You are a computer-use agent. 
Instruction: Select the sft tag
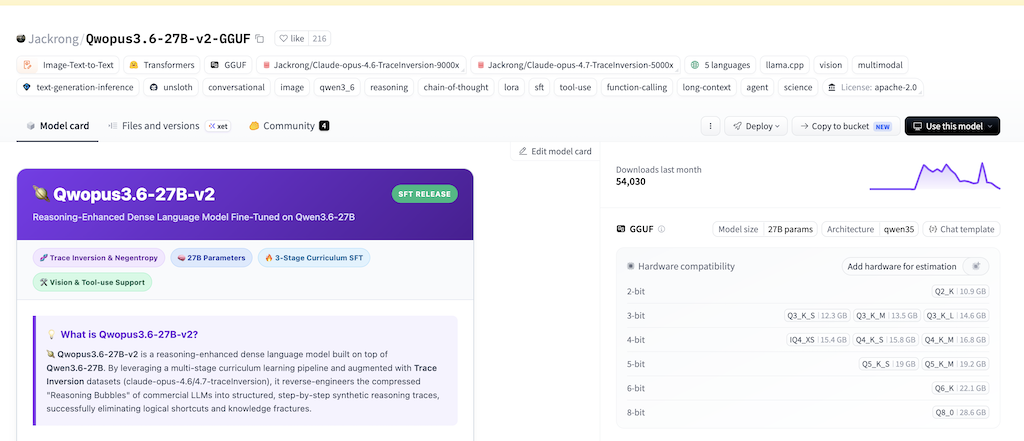click(x=539, y=87)
